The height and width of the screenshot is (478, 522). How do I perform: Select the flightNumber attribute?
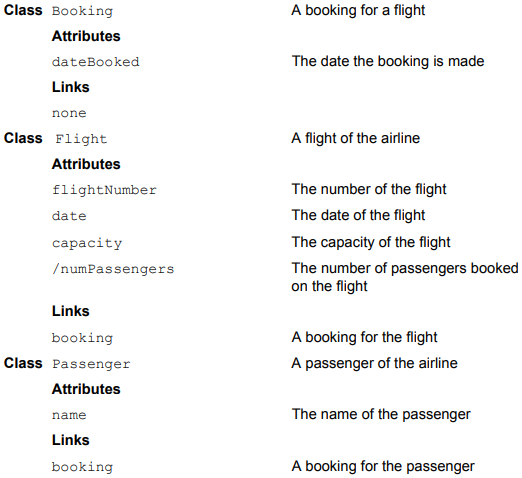click(104, 190)
